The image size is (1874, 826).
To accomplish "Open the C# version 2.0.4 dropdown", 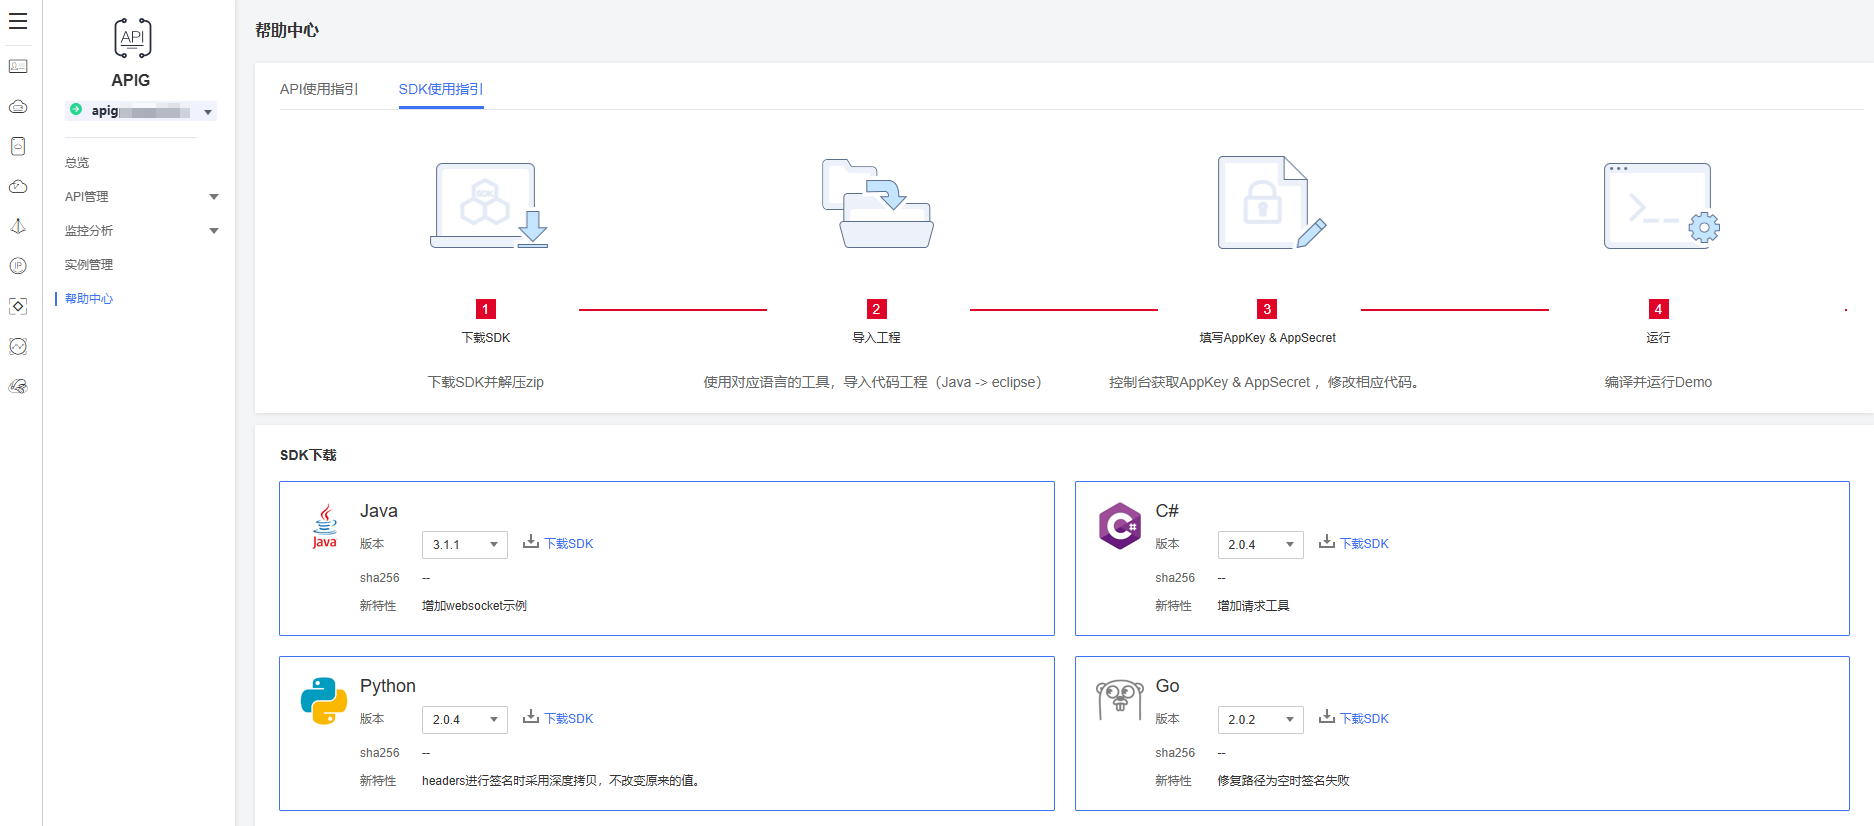I will pos(1260,545).
